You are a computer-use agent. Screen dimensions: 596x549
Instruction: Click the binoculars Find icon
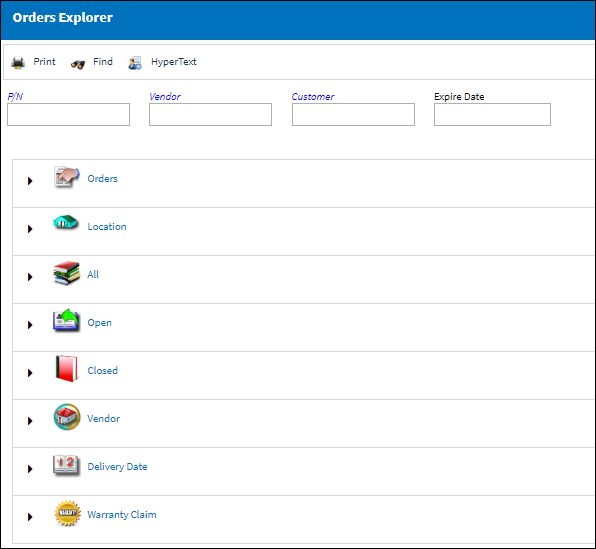pyautogui.click(x=78, y=64)
